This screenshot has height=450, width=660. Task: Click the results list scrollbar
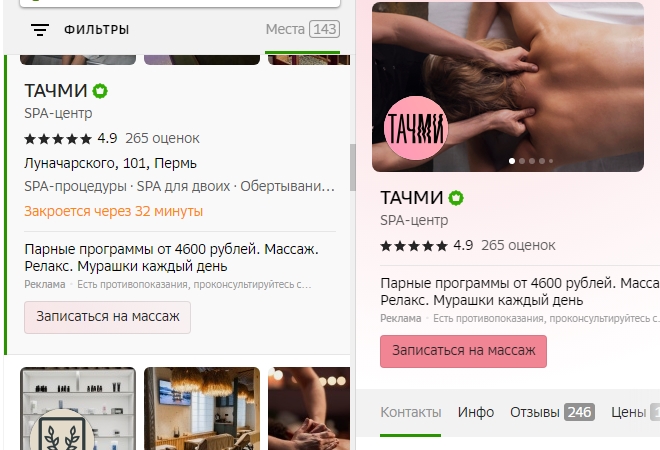(353, 167)
